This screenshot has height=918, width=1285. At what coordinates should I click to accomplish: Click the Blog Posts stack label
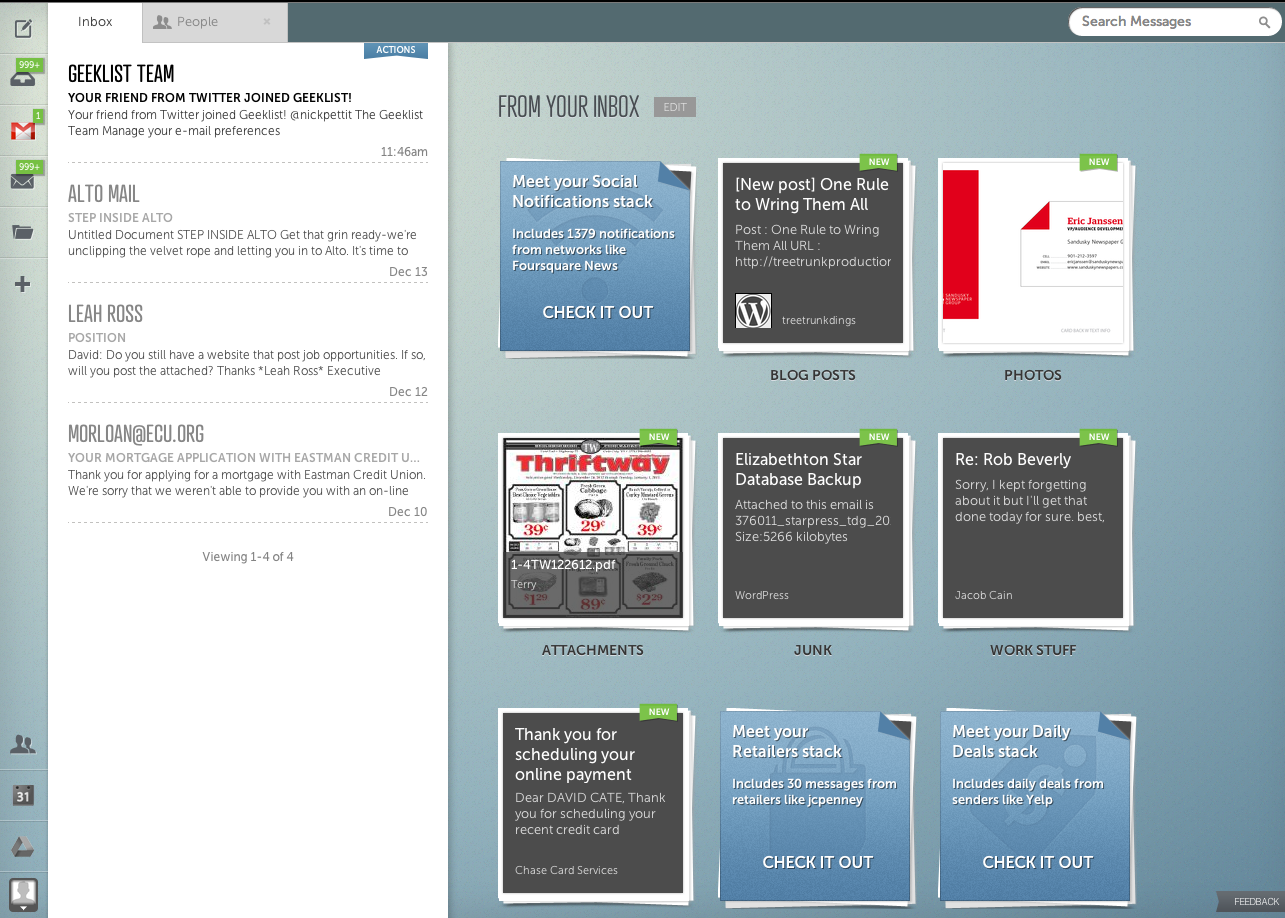813,375
